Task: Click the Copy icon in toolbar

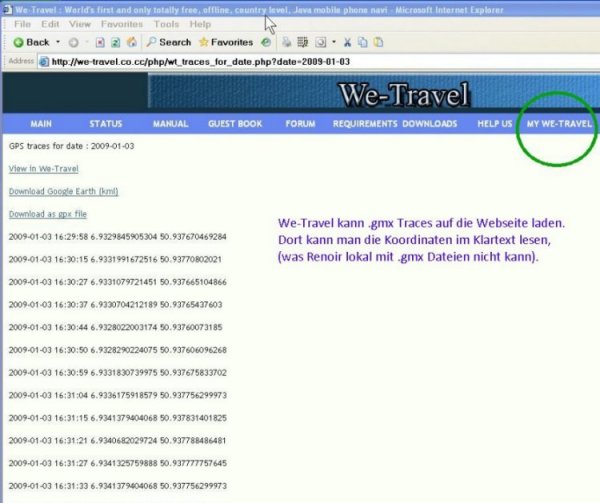Action: [362, 42]
